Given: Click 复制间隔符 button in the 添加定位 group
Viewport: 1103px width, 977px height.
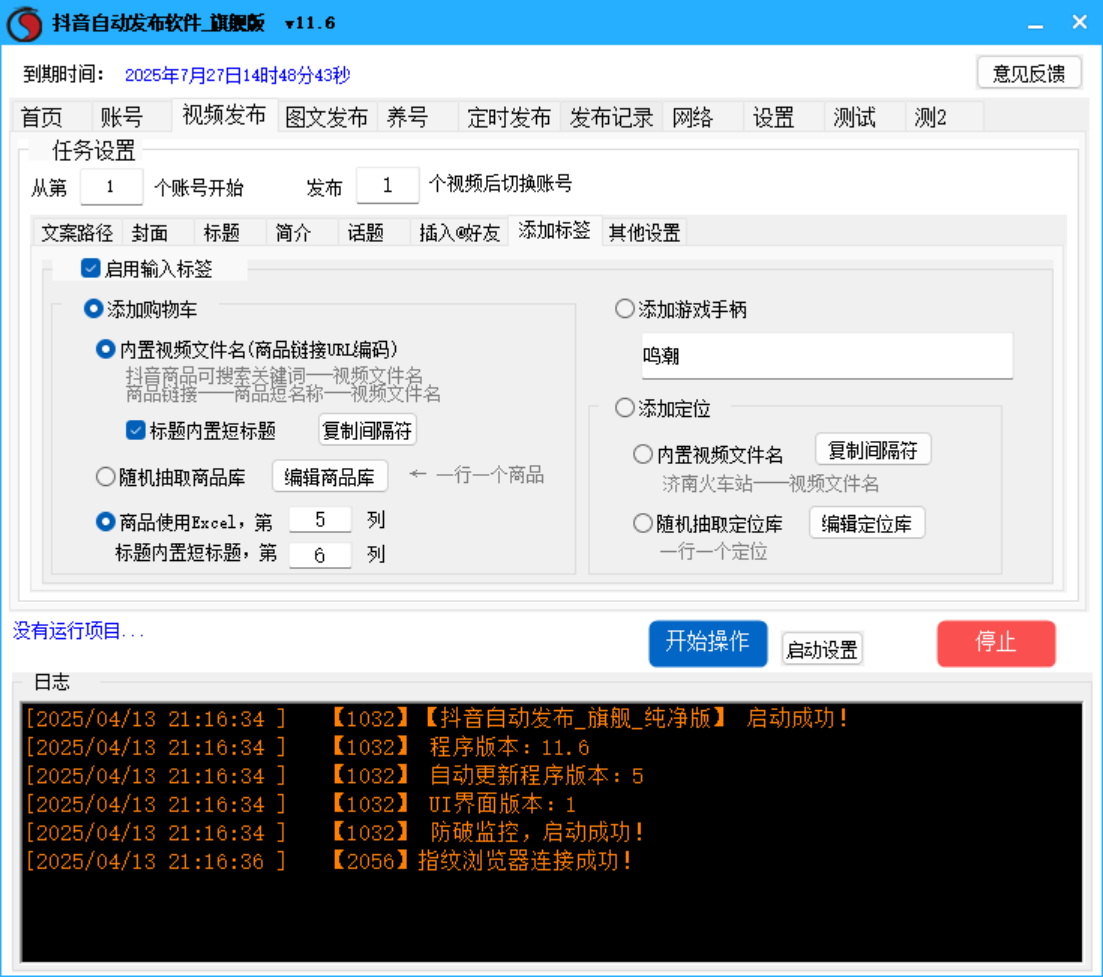Looking at the screenshot, I should 873,449.
